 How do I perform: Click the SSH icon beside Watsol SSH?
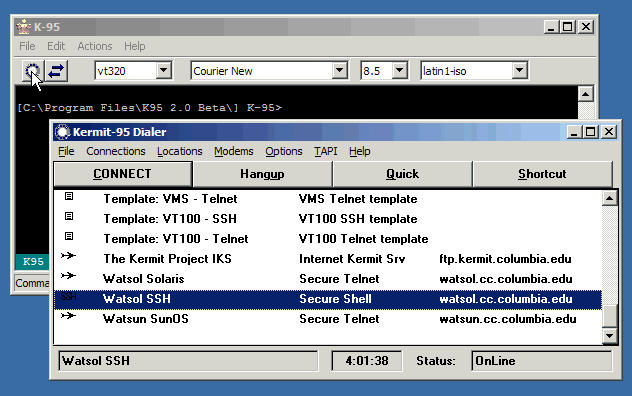[x=69, y=297]
